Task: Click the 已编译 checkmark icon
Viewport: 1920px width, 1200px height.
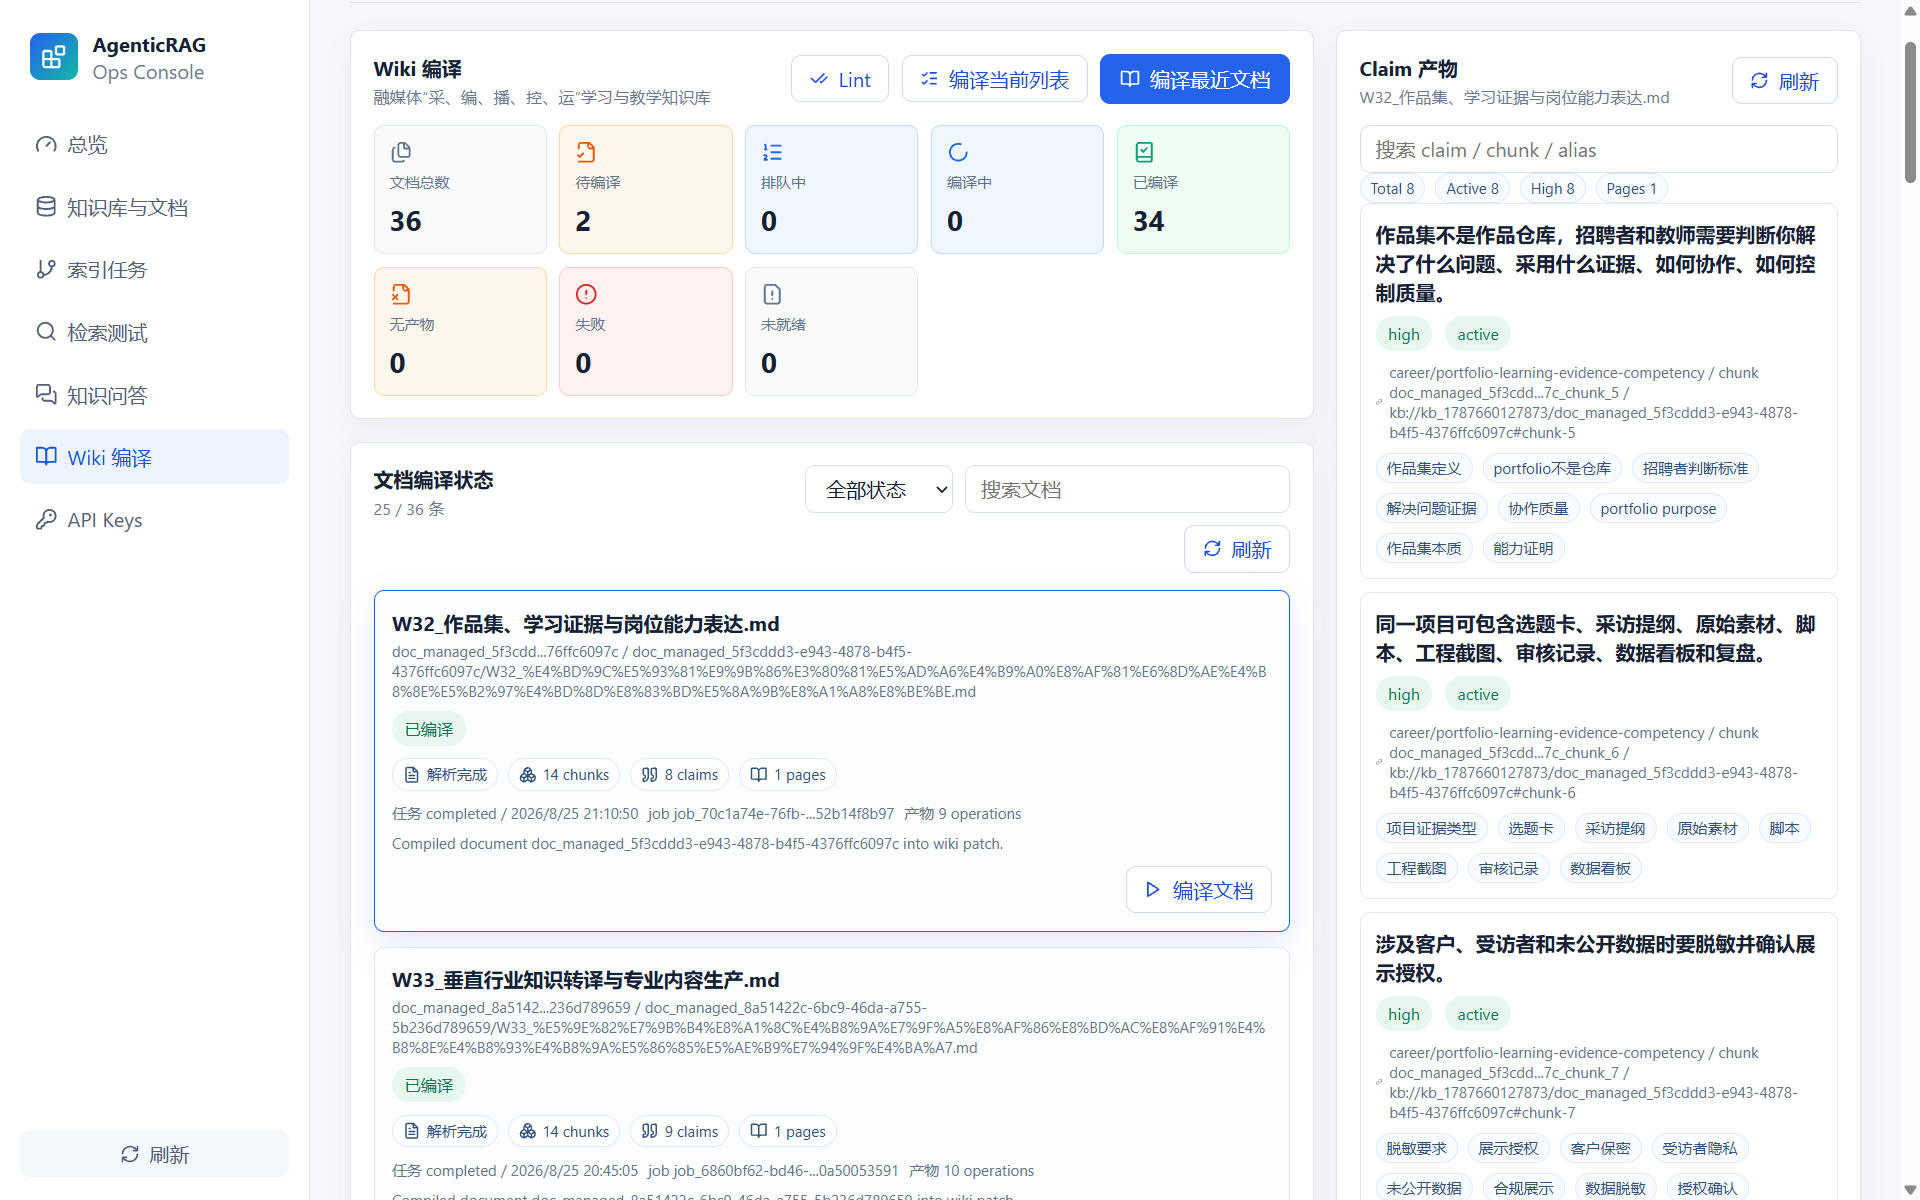Action: 1144,152
